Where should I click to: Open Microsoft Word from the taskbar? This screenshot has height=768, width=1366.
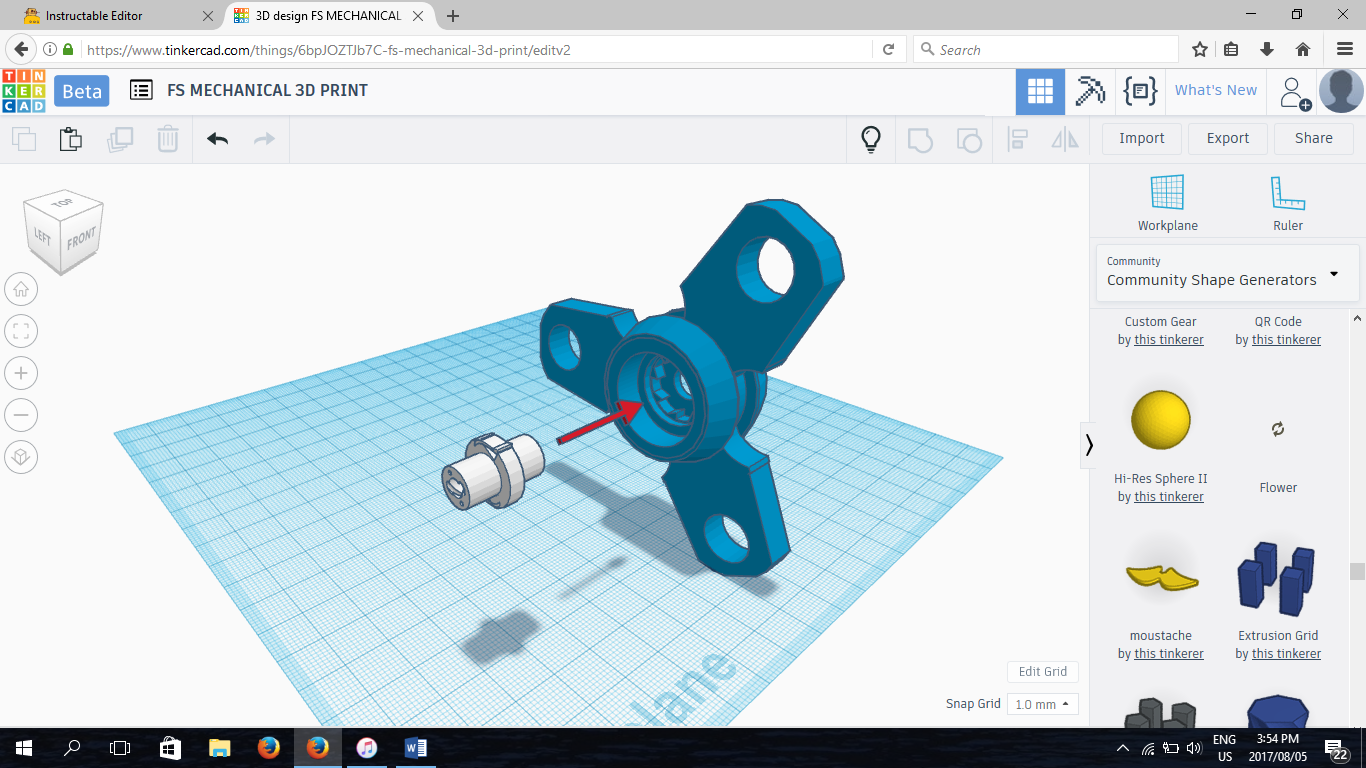click(x=415, y=747)
